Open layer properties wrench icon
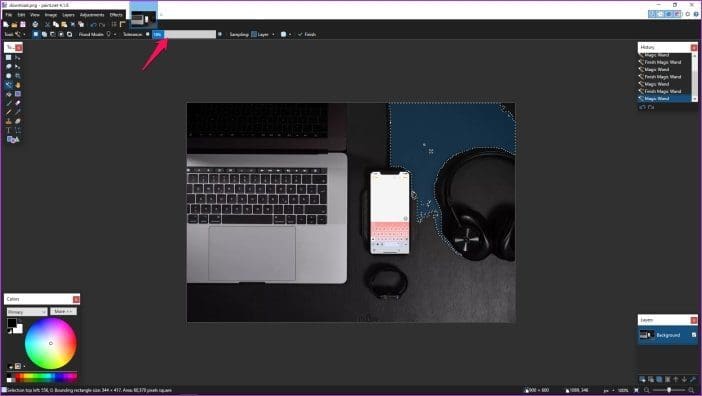This screenshot has width=702, height=396. coord(693,379)
